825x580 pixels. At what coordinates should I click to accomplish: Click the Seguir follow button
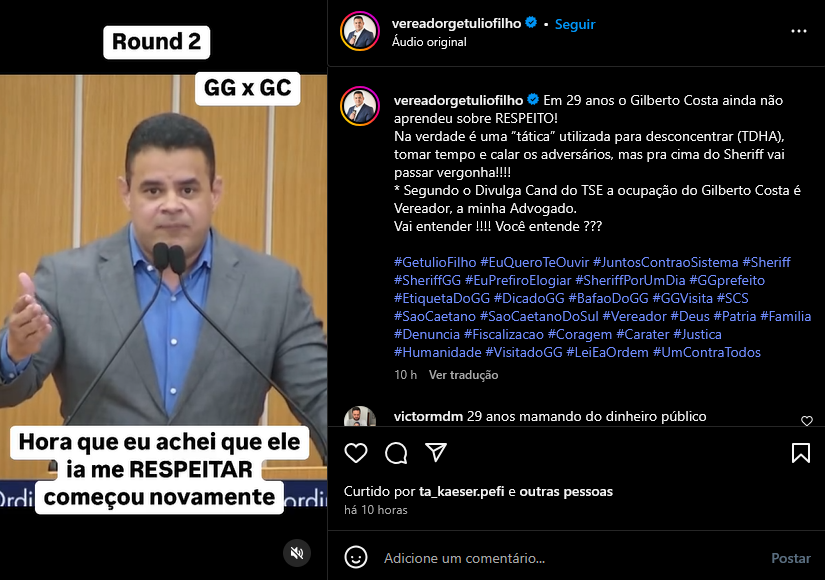coord(575,24)
